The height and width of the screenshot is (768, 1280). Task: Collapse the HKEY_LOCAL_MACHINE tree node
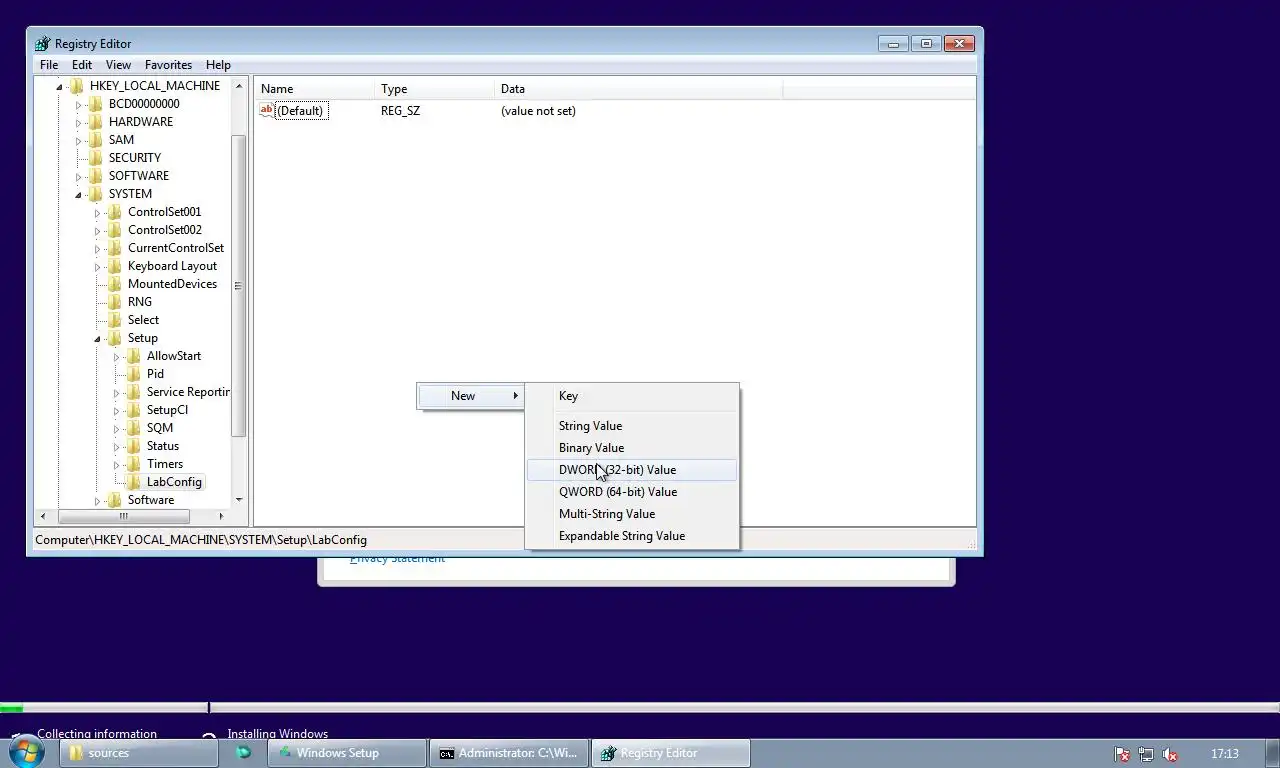point(59,86)
